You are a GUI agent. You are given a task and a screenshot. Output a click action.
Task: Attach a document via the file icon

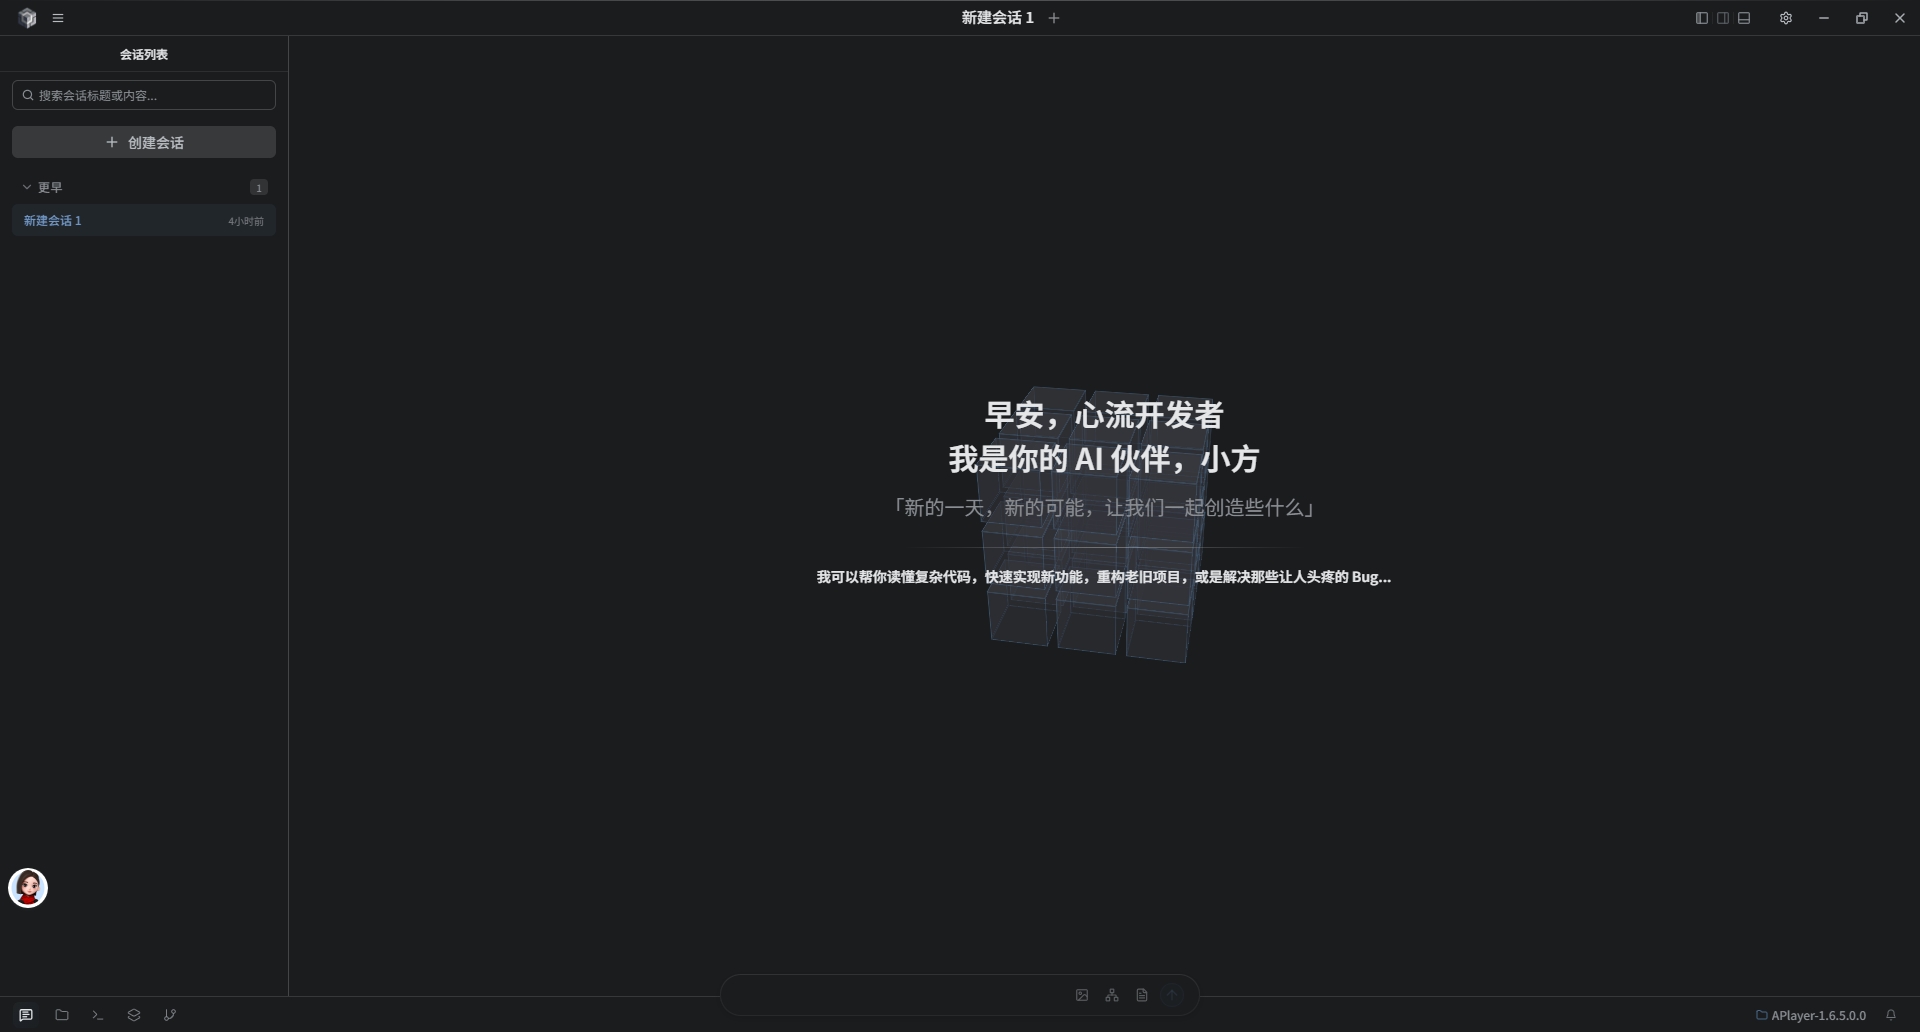(x=1142, y=995)
